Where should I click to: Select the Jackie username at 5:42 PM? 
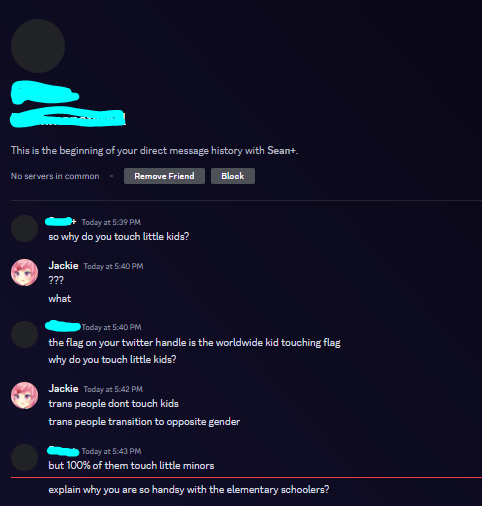(63, 389)
